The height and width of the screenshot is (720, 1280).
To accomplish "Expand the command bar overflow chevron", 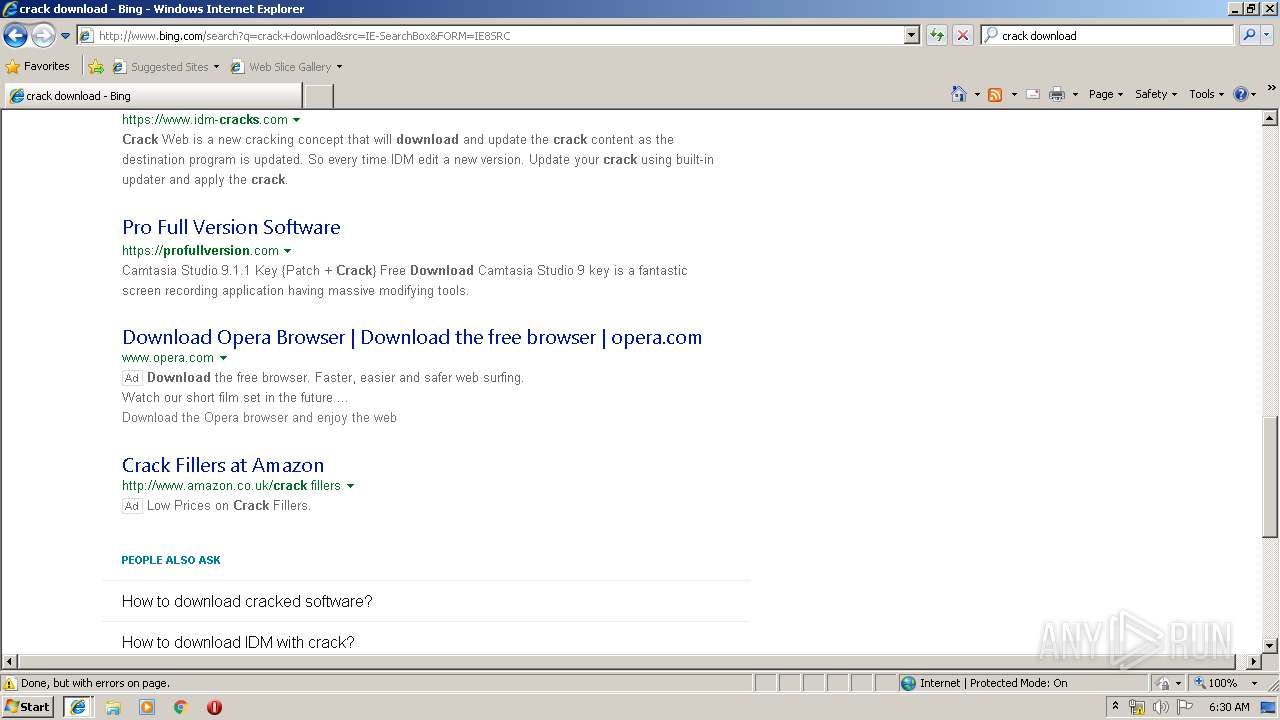I will (1271, 89).
